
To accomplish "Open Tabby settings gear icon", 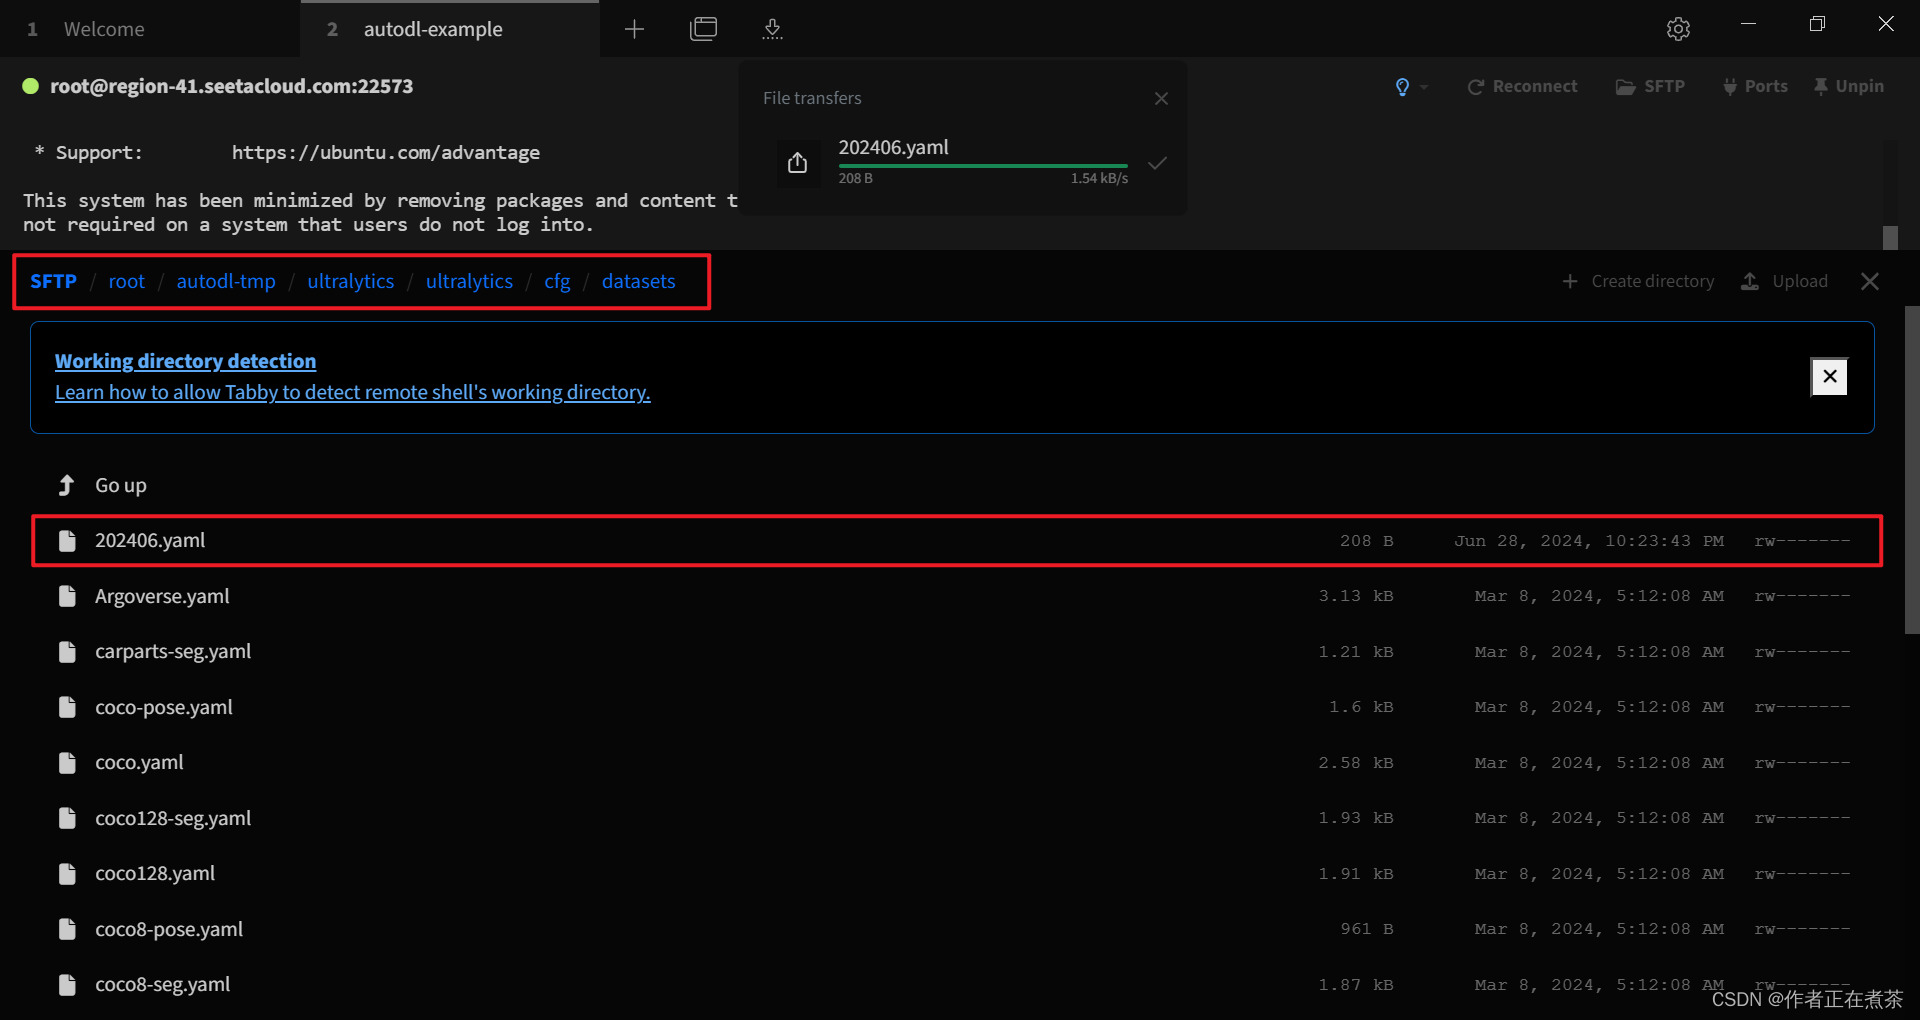I will 1678,29.
